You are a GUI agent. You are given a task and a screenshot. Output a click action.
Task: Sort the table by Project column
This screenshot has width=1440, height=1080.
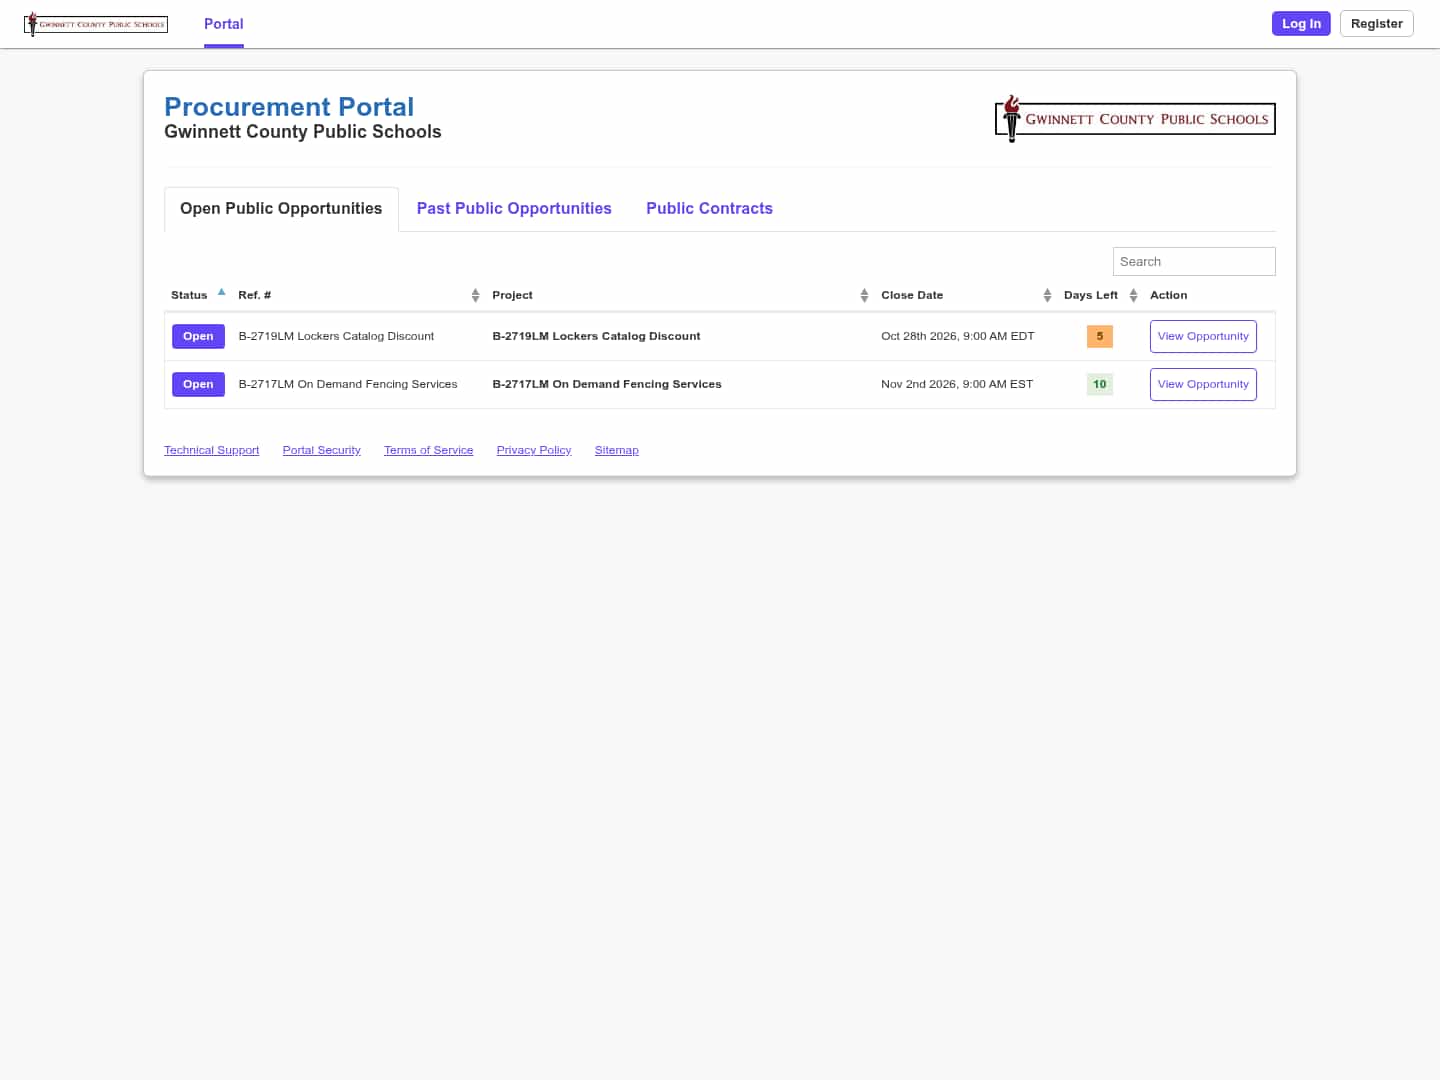pyautogui.click(x=680, y=295)
